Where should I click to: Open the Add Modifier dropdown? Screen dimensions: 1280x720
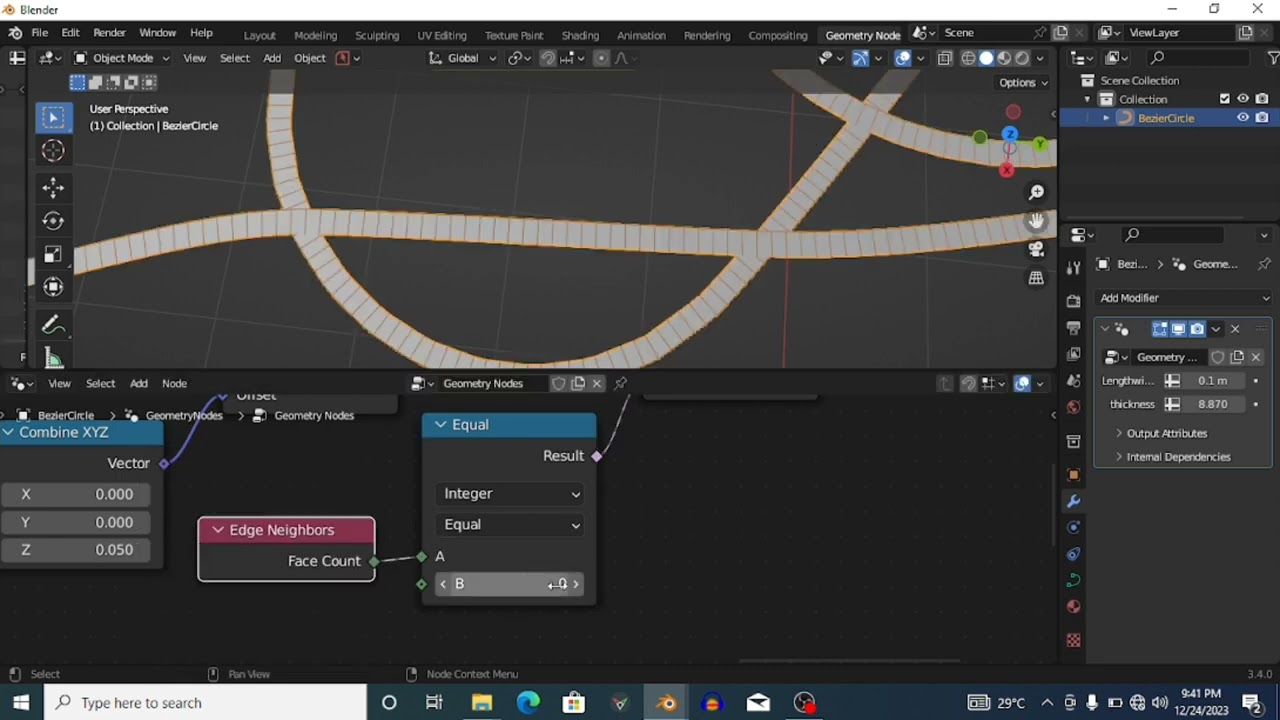(1184, 298)
